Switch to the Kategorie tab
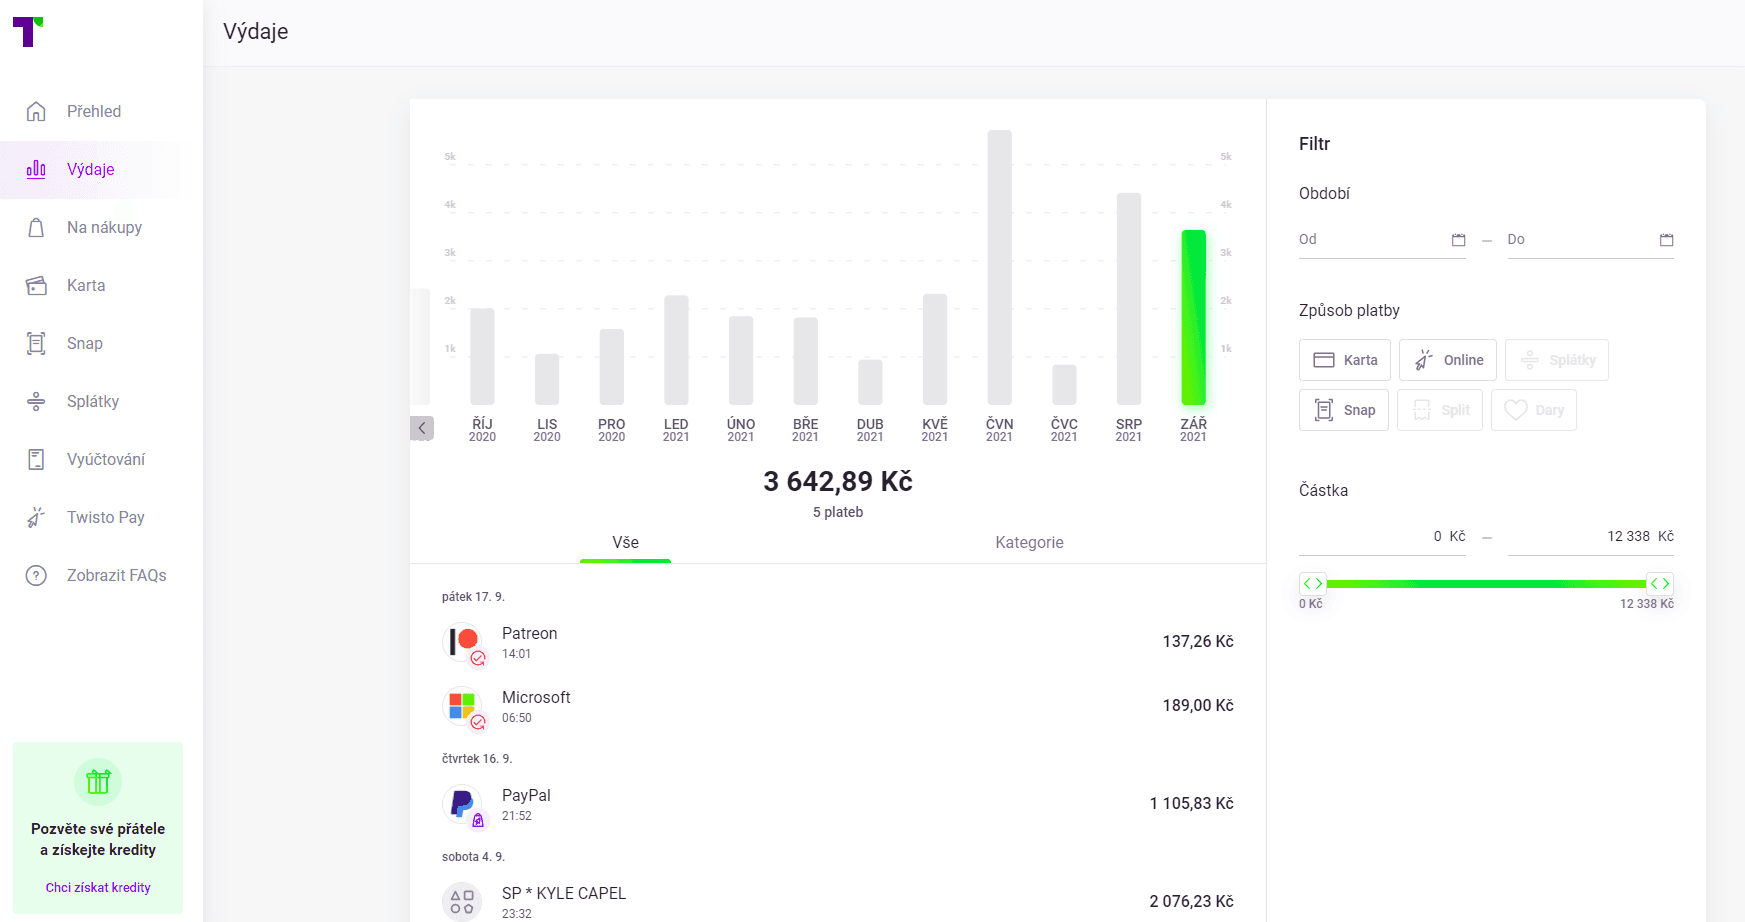 point(1029,542)
